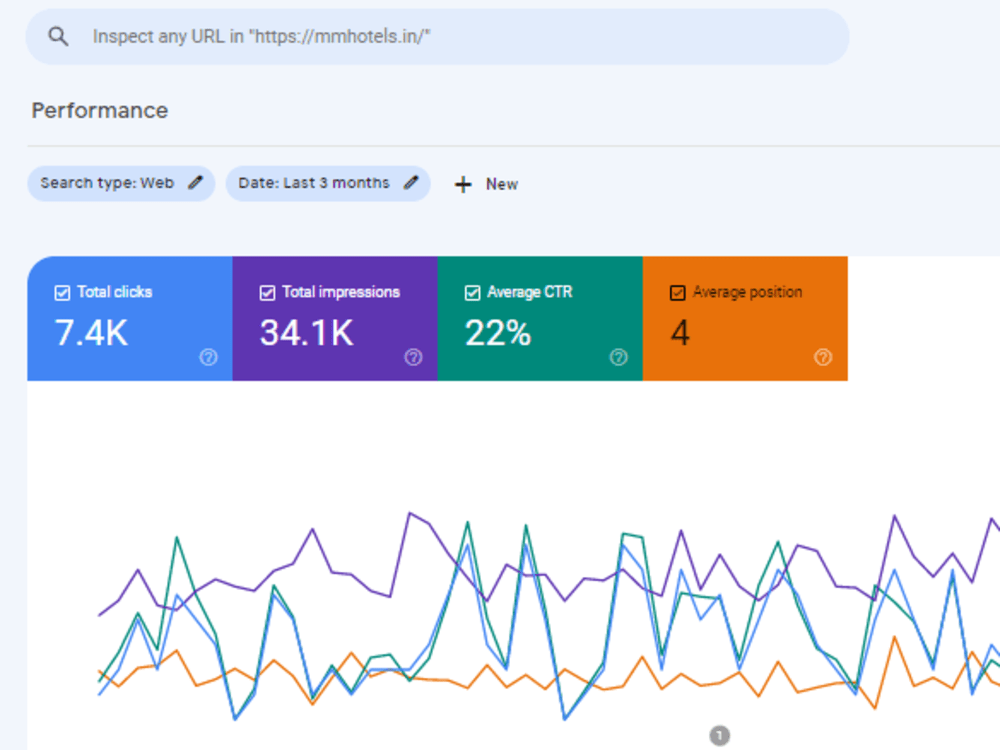Click the gray annotation marker on chart
Viewport: 1000px width, 750px height.
(x=719, y=735)
